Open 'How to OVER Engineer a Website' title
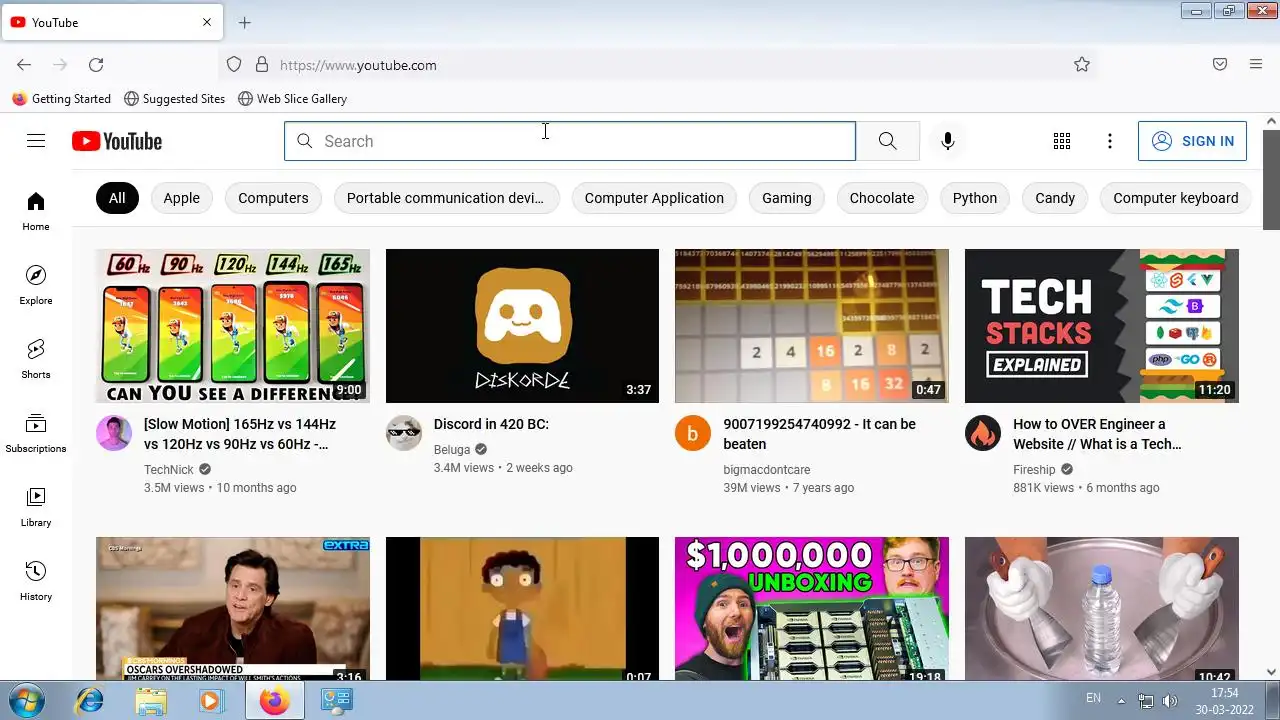 (1097, 434)
